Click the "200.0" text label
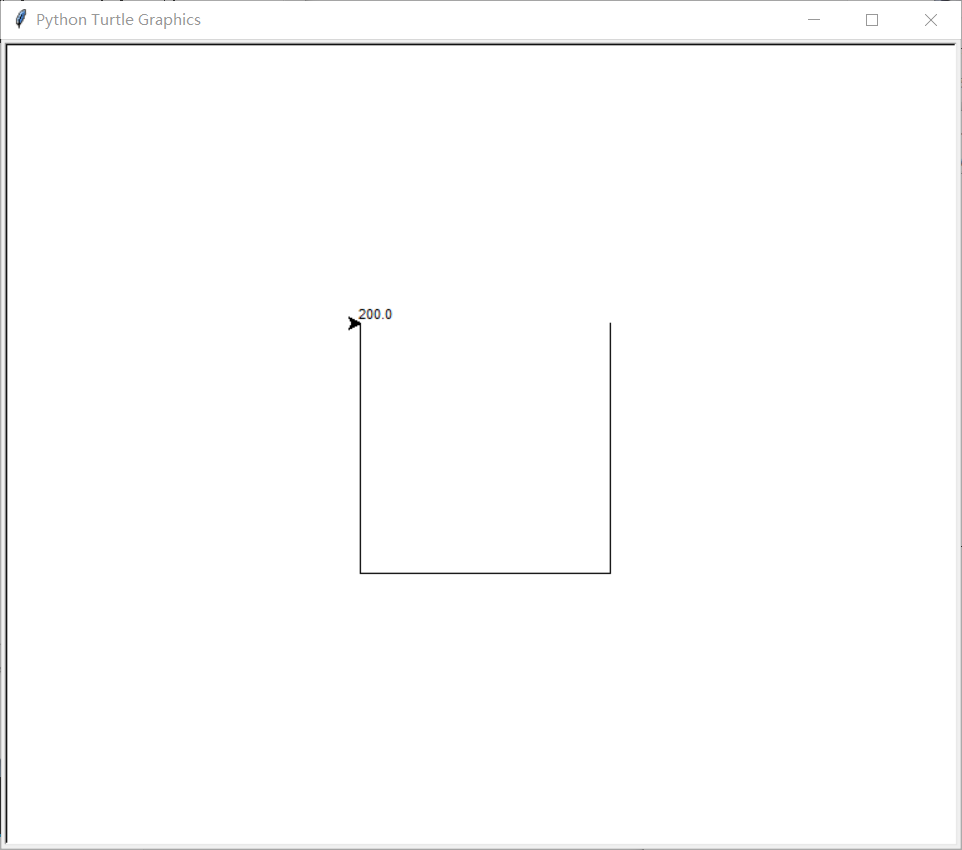Viewport: 962px width, 850px height. pyautogui.click(x=375, y=314)
